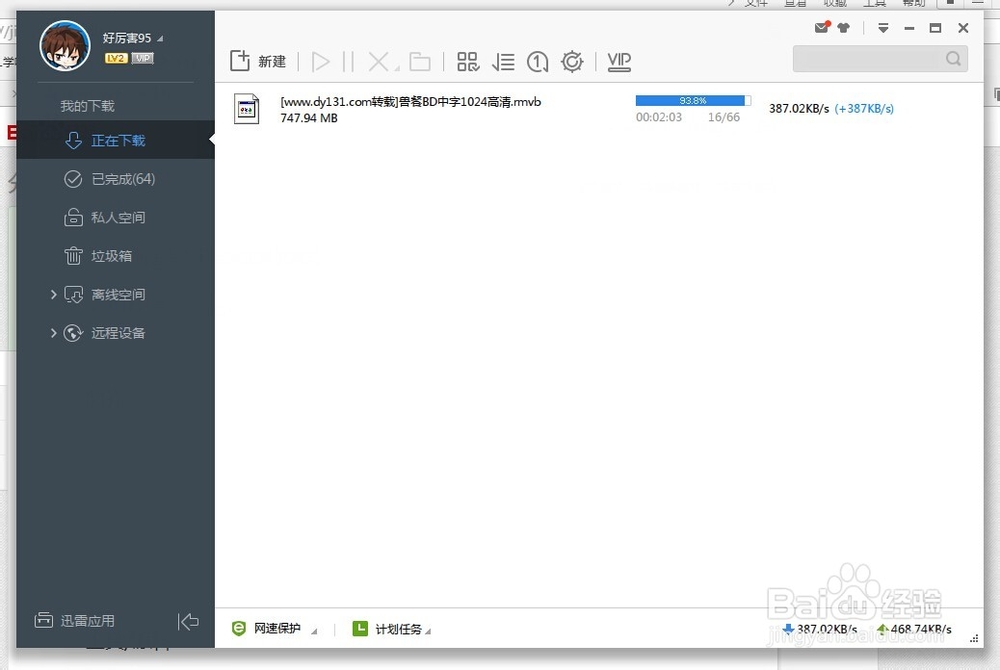1000x670 pixels.
Task: Pause the download with pause icon
Action: [348, 62]
